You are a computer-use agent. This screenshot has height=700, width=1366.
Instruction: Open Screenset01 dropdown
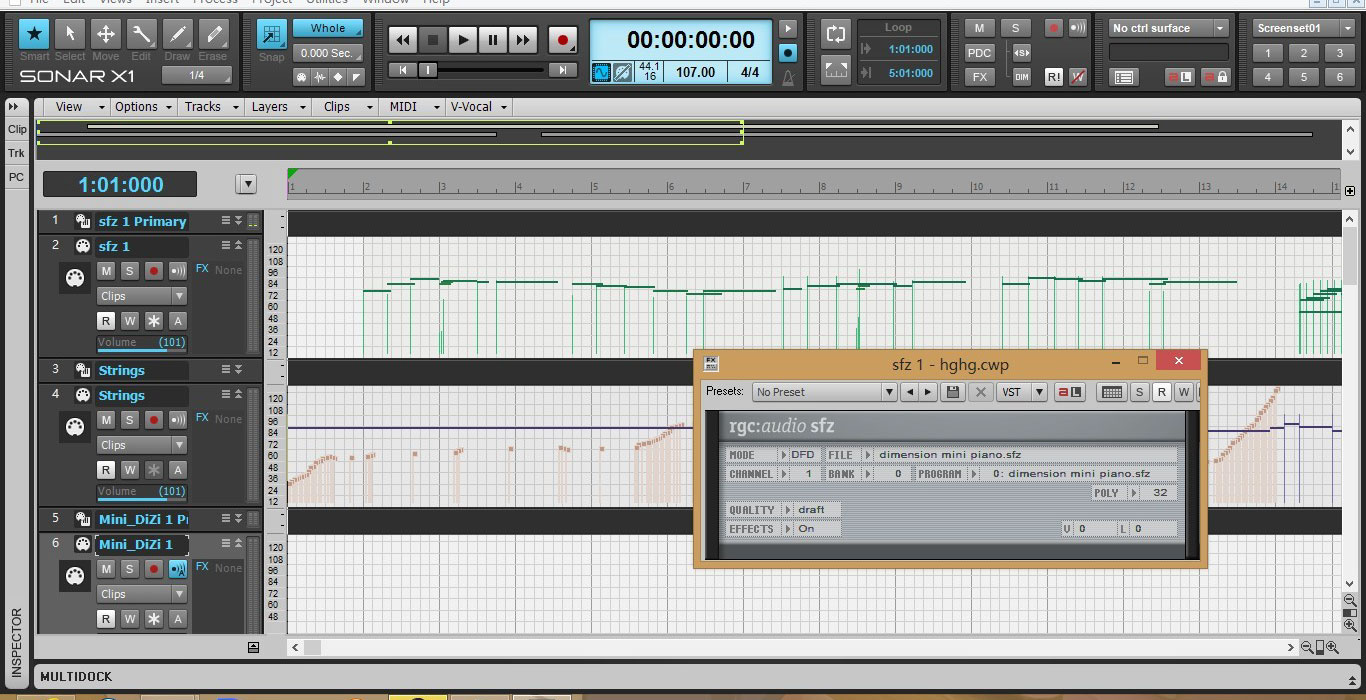tap(1302, 28)
